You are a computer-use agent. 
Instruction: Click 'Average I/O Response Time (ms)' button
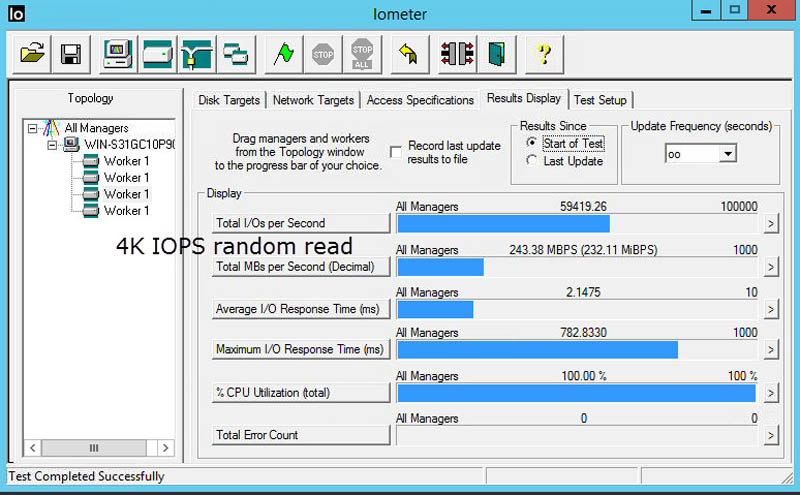tap(301, 309)
